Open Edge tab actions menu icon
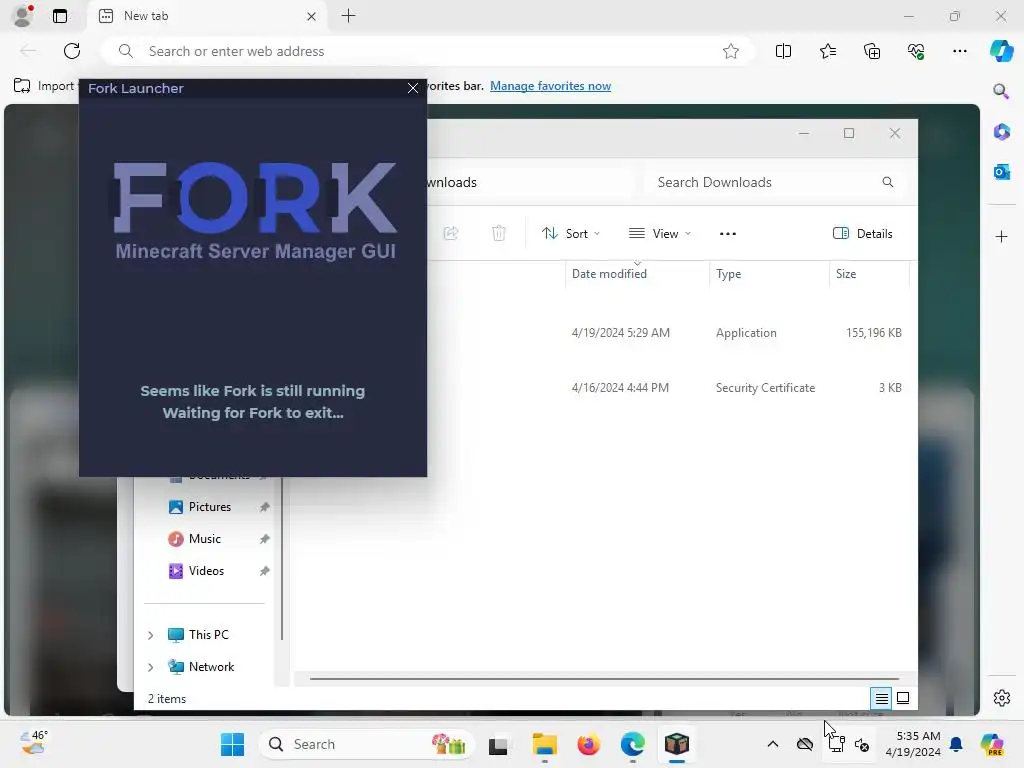Image resolution: width=1024 pixels, height=768 pixels. point(60,16)
